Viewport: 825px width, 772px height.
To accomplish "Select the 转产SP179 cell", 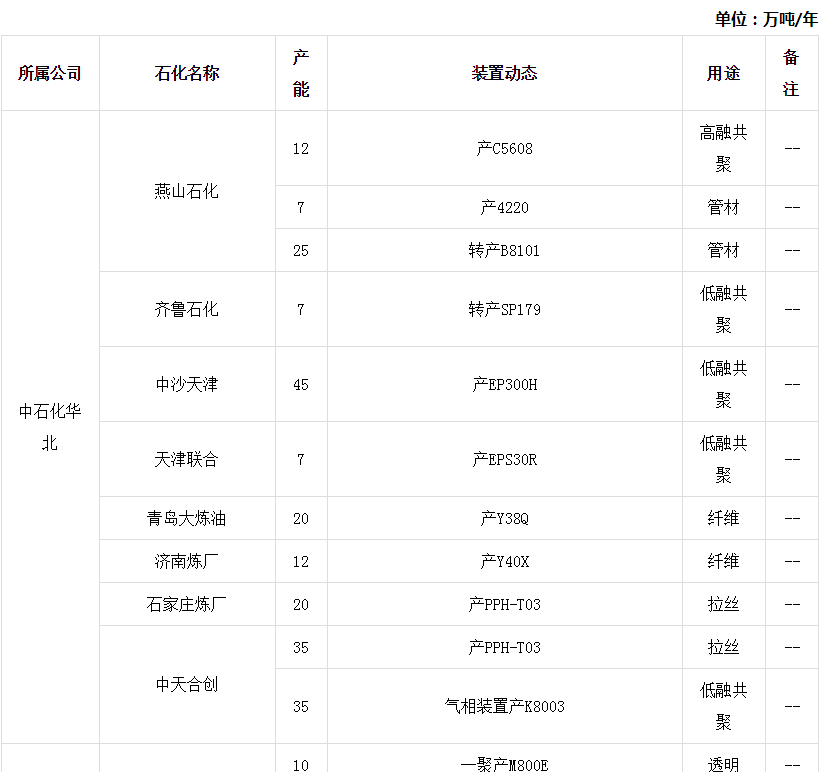I will (505, 309).
